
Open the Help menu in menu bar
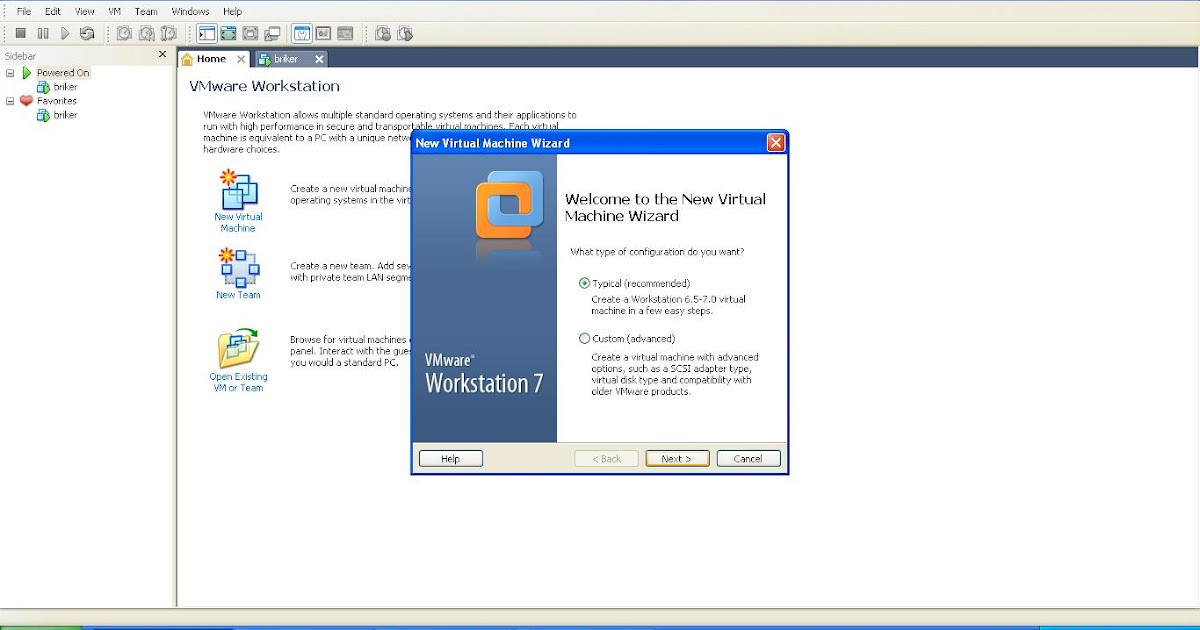(232, 11)
